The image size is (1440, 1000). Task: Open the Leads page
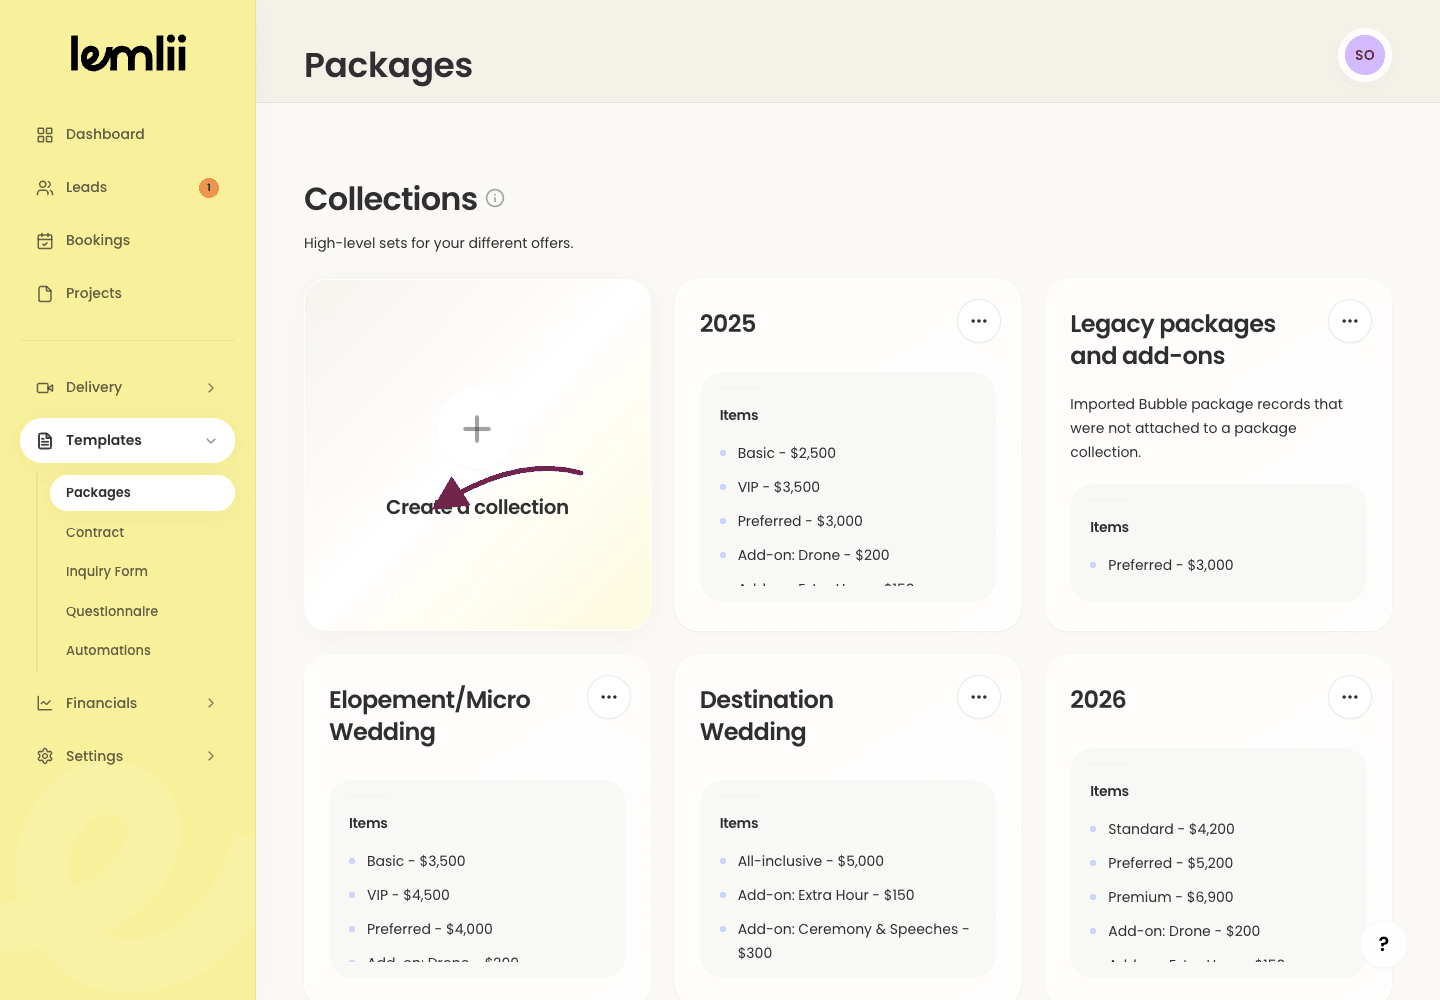(x=127, y=187)
